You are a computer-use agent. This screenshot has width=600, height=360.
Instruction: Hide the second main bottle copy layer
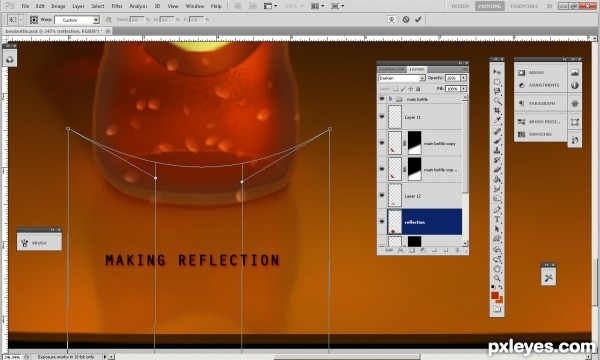click(x=382, y=169)
